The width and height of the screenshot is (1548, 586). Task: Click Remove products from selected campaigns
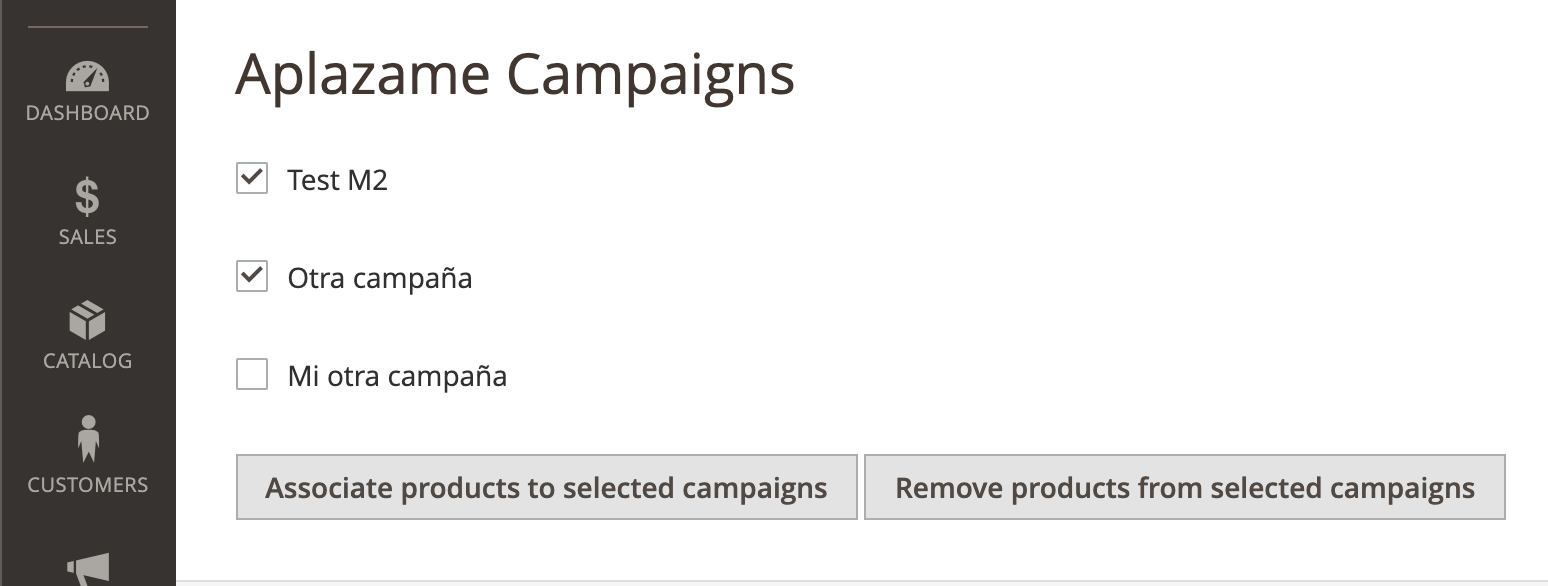click(1185, 488)
